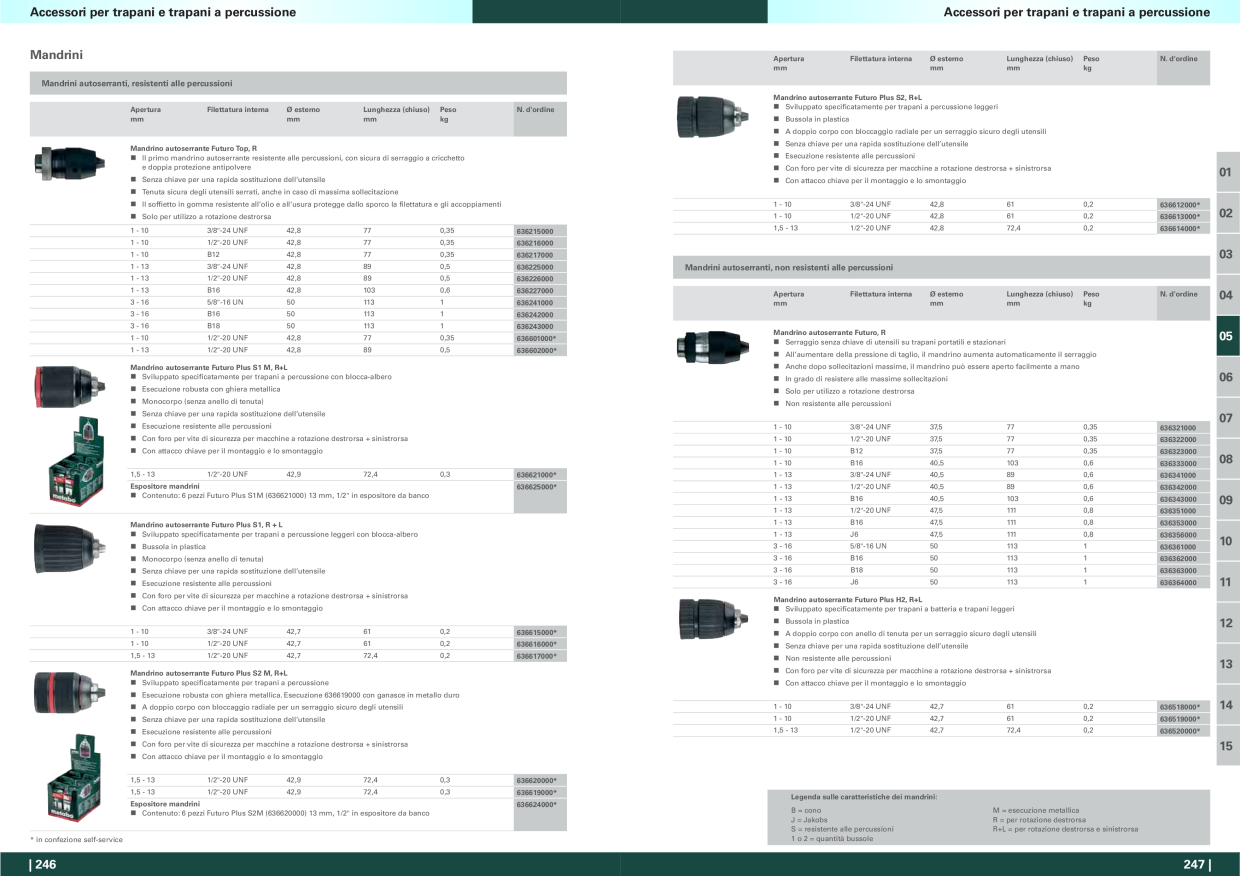Image resolution: width=1240 pixels, height=876 pixels.
Task: Click the 'Mandrini autoserranti, resistenti alle percussioni' header
Action: (x=298, y=83)
